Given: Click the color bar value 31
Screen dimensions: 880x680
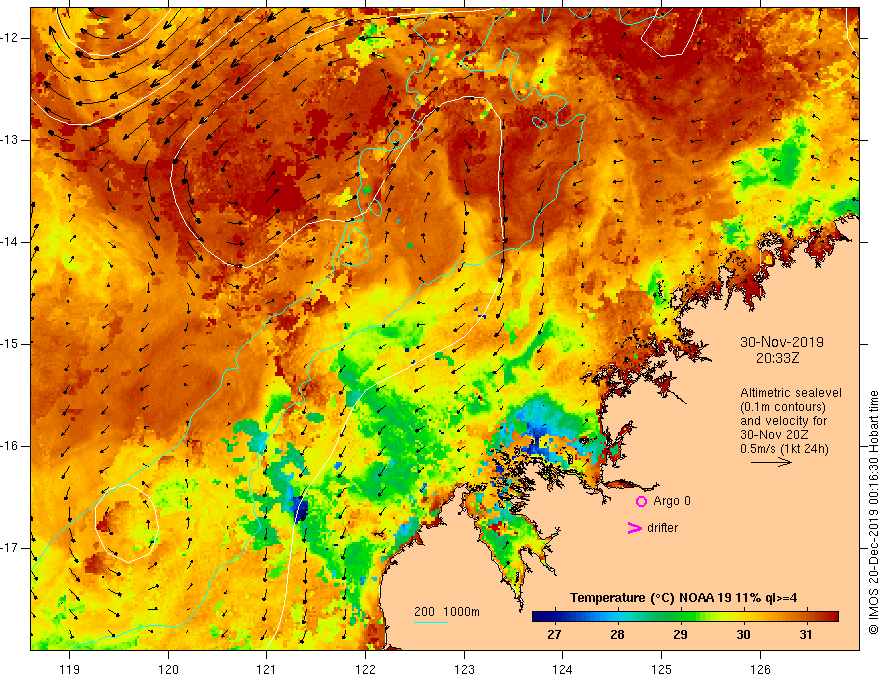Looking at the screenshot, I should (x=806, y=635).
